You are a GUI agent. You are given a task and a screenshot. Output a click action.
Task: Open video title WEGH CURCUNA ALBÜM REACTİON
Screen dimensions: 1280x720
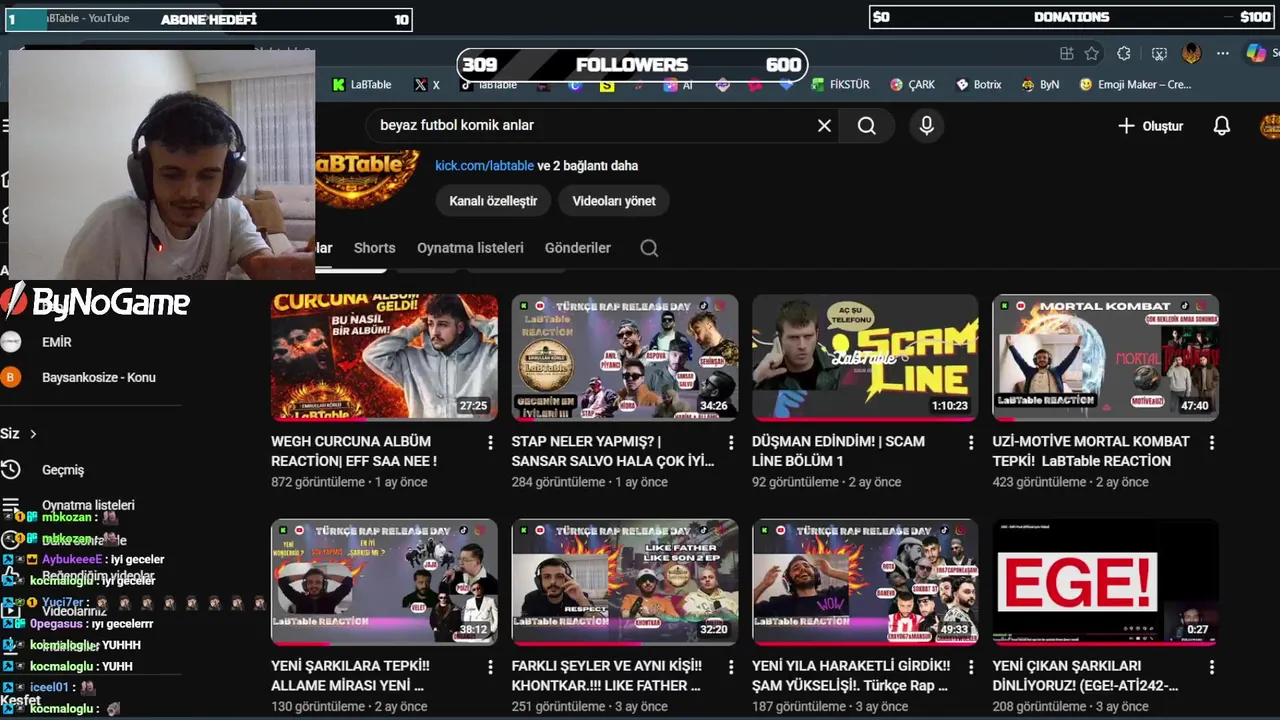click(x=354, y=451)
